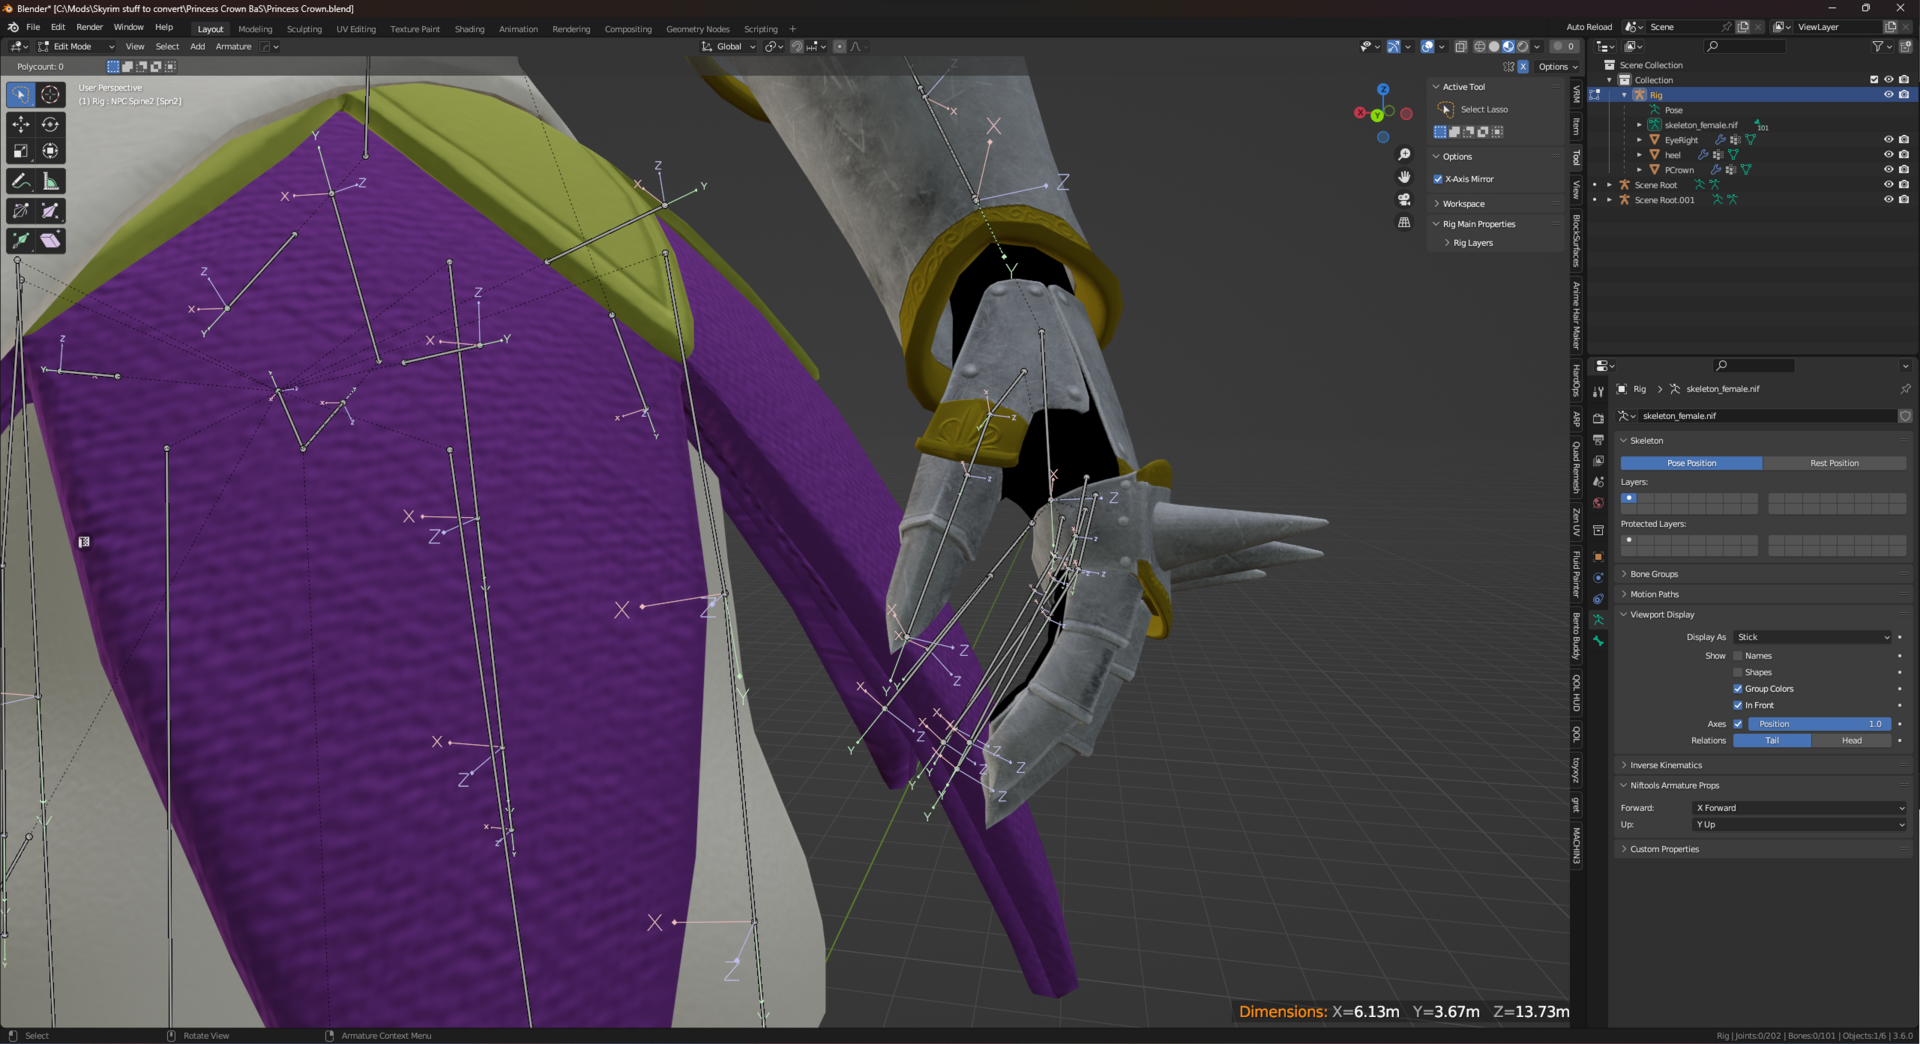Activate the 3D Cursor tool
Screen dimensions: 1920x1044
point(50,94)
